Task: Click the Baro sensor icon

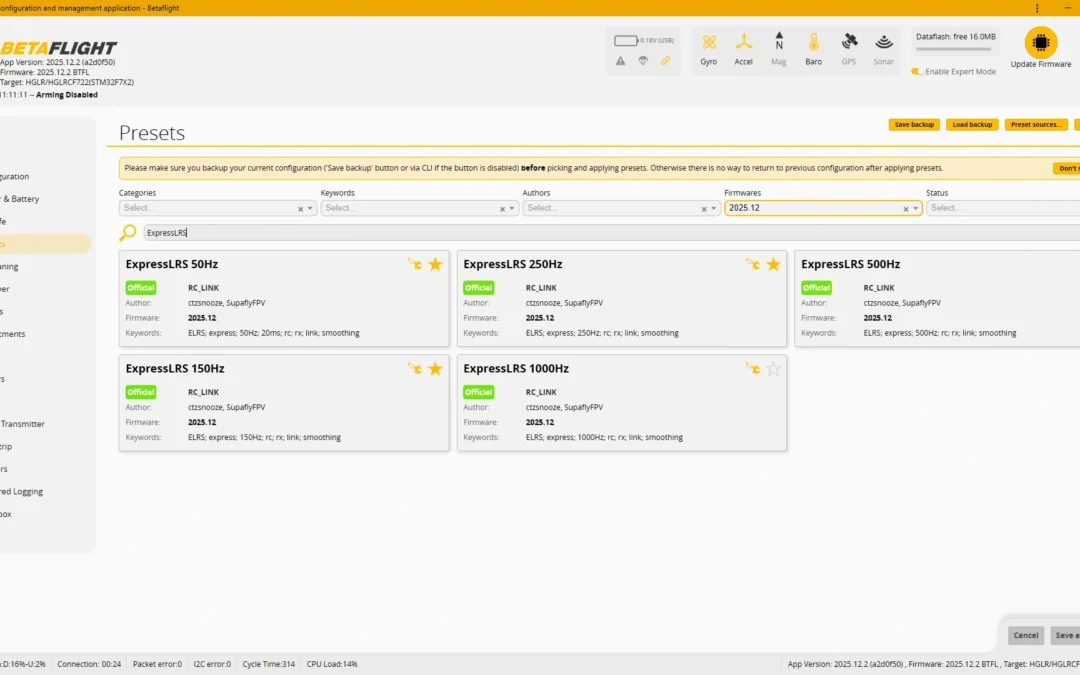Action: (x=813, y=42)
